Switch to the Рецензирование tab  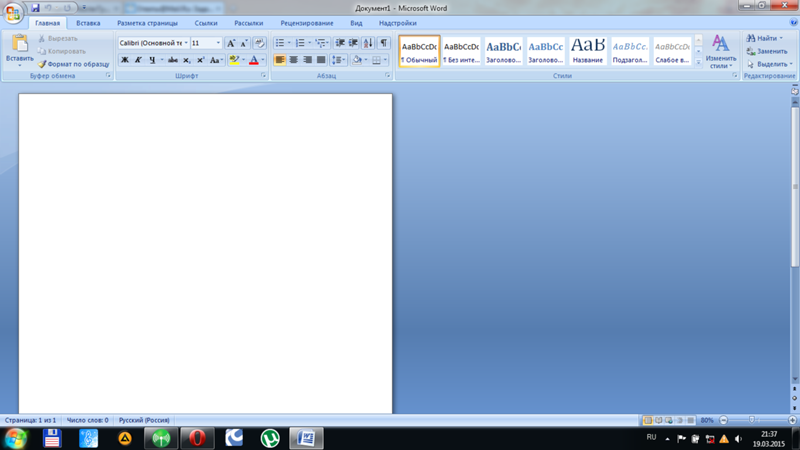tap(307, 23)
